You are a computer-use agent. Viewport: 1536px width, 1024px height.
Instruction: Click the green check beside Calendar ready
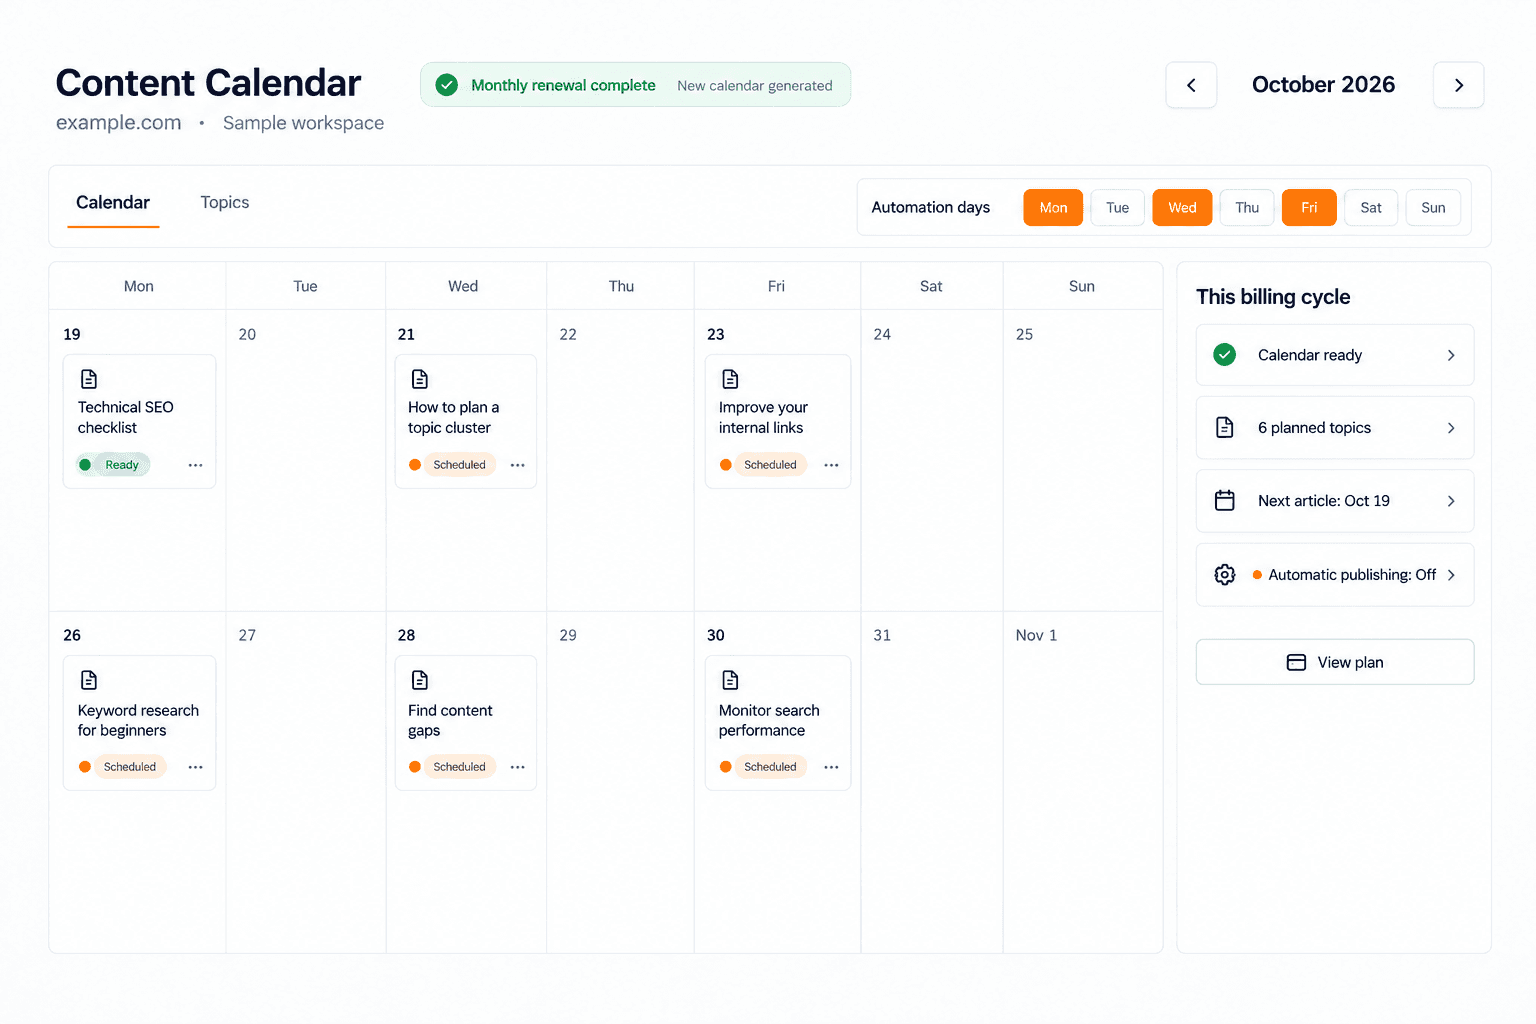click(x=1225, y=355)
